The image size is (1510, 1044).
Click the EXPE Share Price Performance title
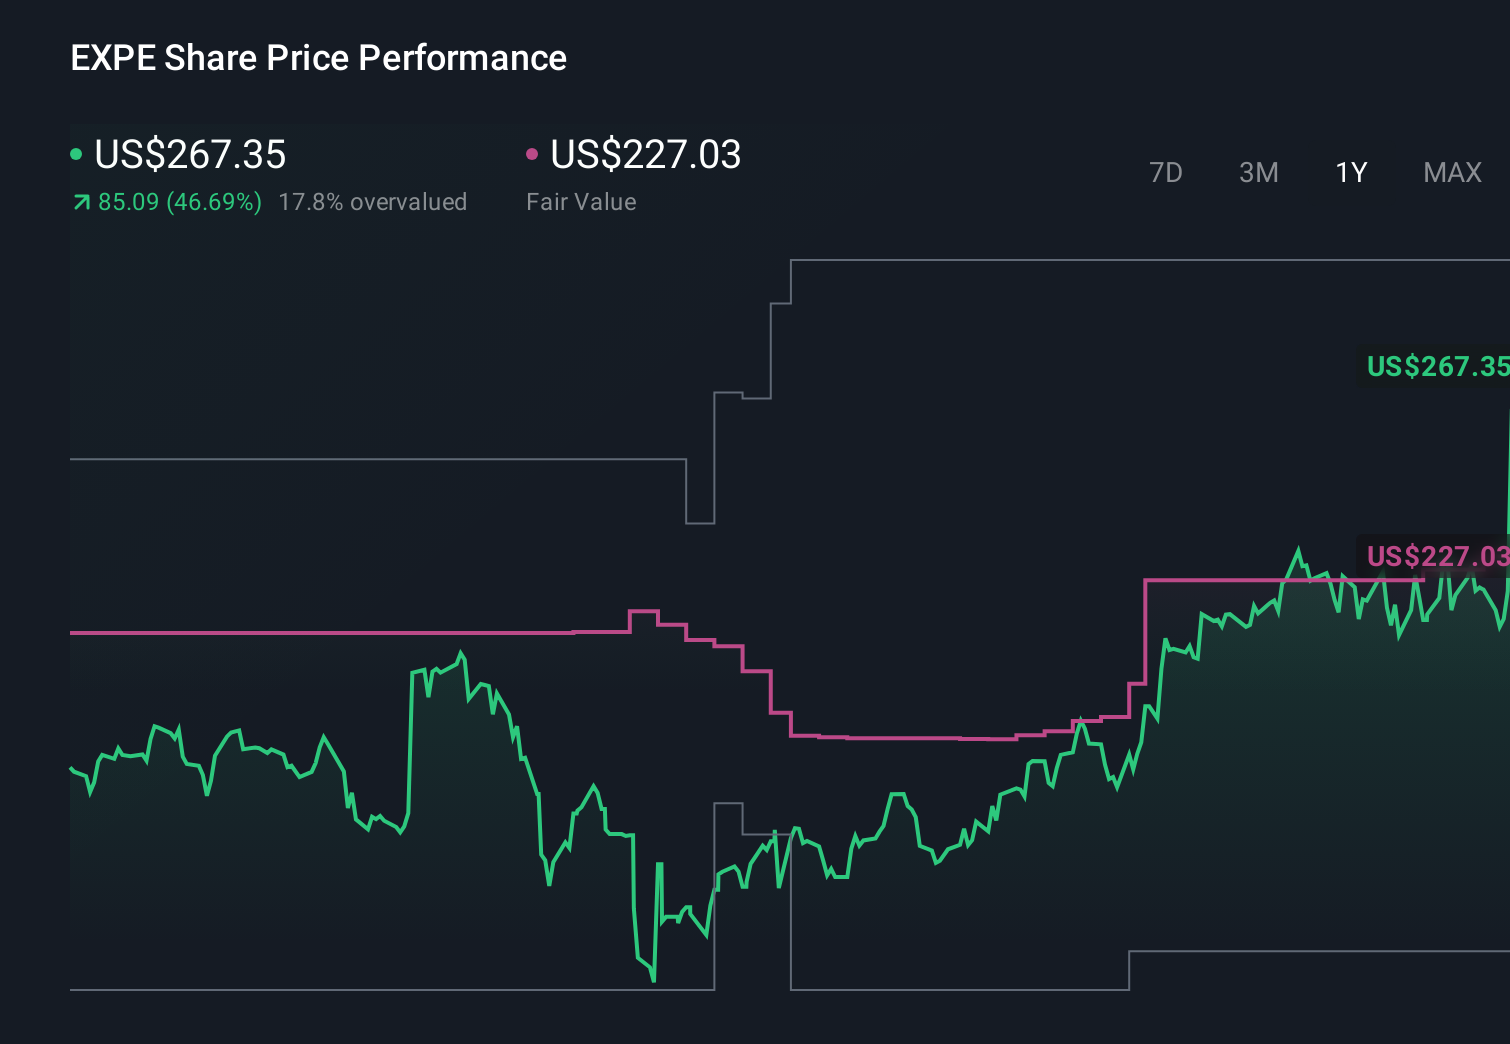[318, 58]
